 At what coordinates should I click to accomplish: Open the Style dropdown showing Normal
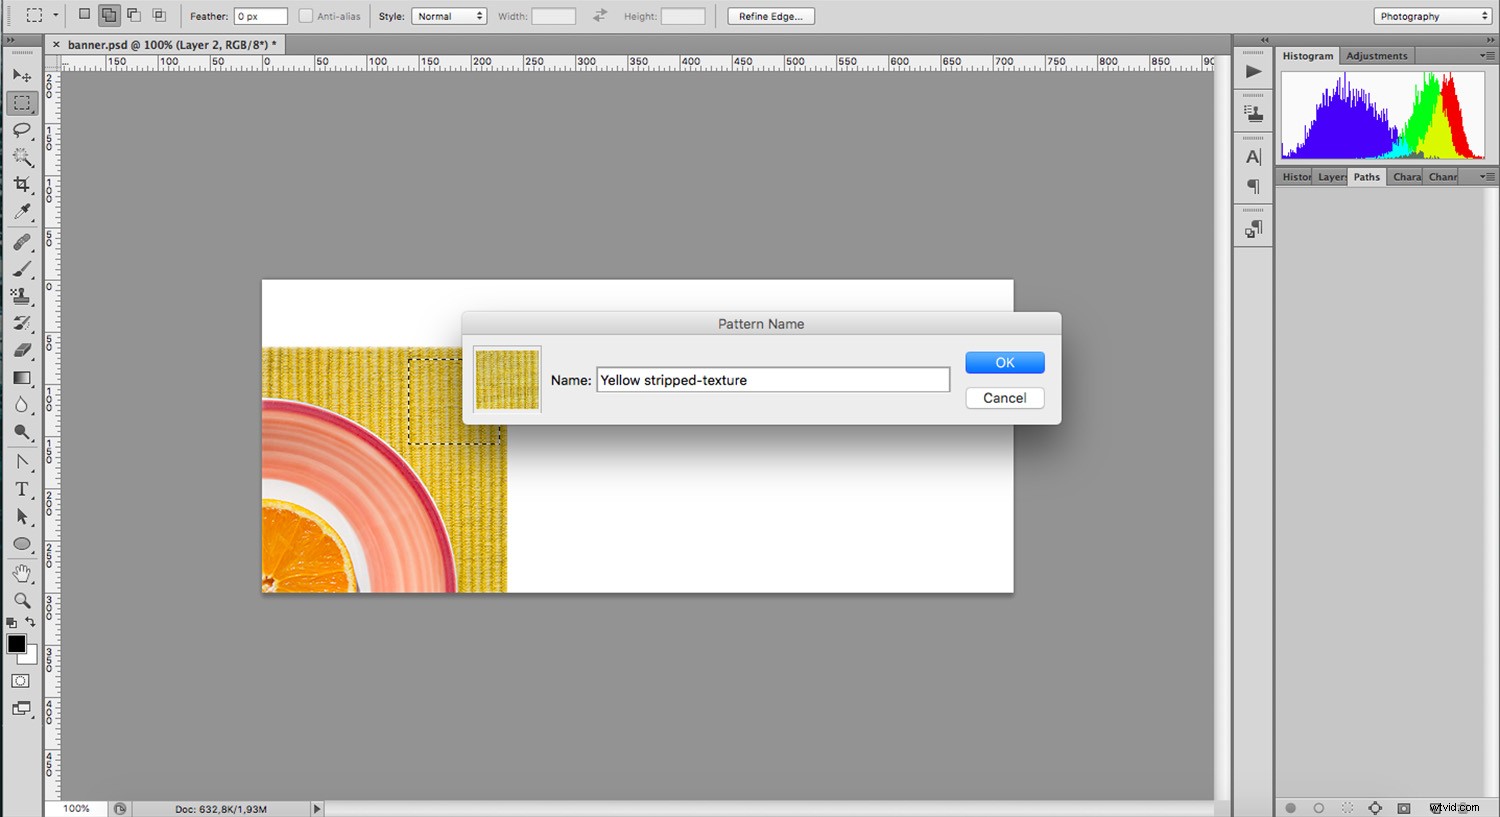coord(449,15)
